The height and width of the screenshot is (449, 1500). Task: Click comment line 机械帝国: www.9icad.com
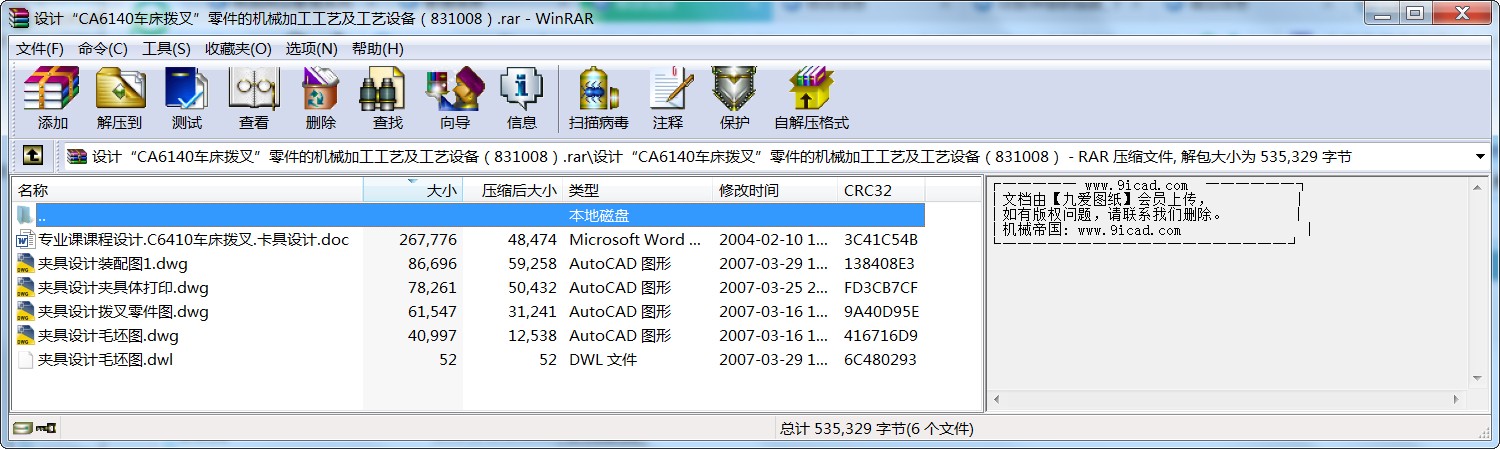1092,230
